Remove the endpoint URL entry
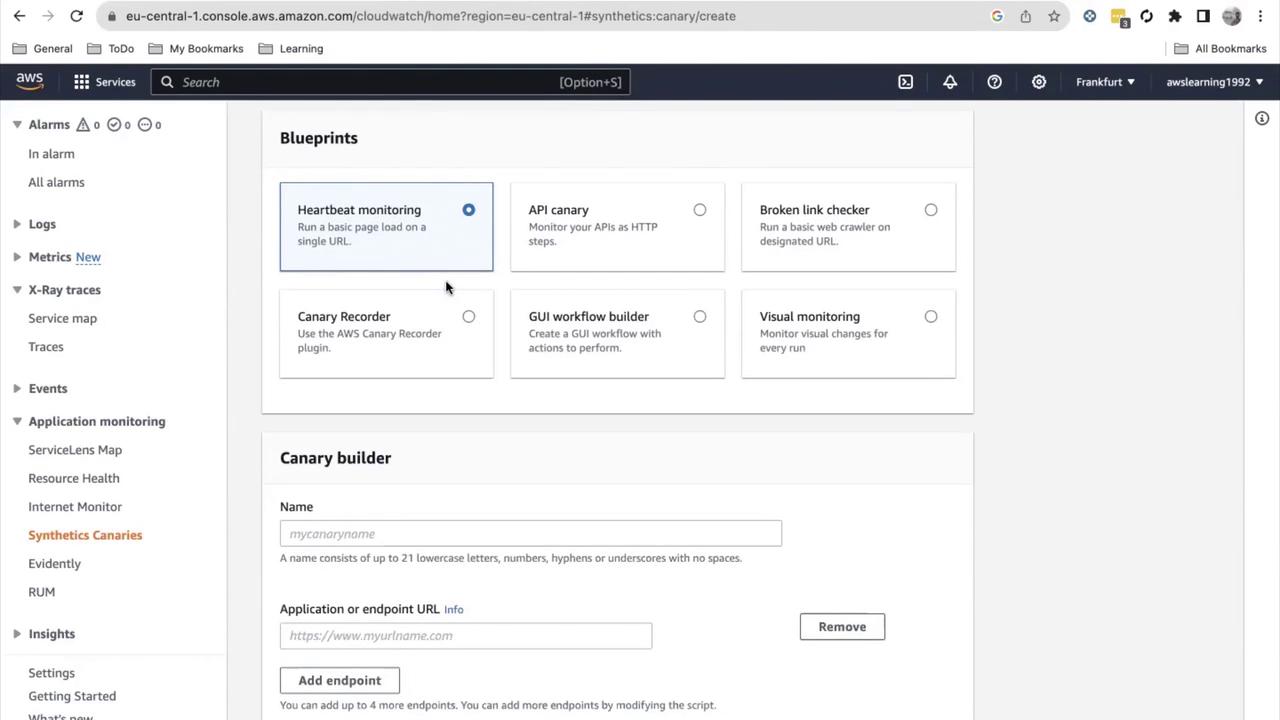 tap(842, 627)
